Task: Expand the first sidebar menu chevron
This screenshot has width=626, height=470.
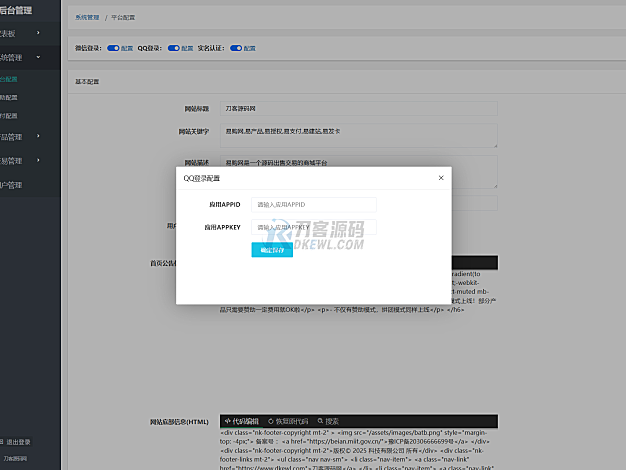Action: click(x=39, y=33)
